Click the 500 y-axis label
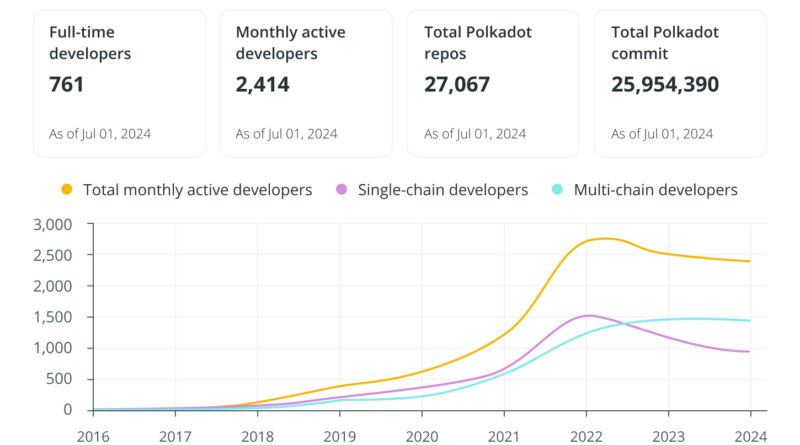800x445 pixels. tap(59, 379)
